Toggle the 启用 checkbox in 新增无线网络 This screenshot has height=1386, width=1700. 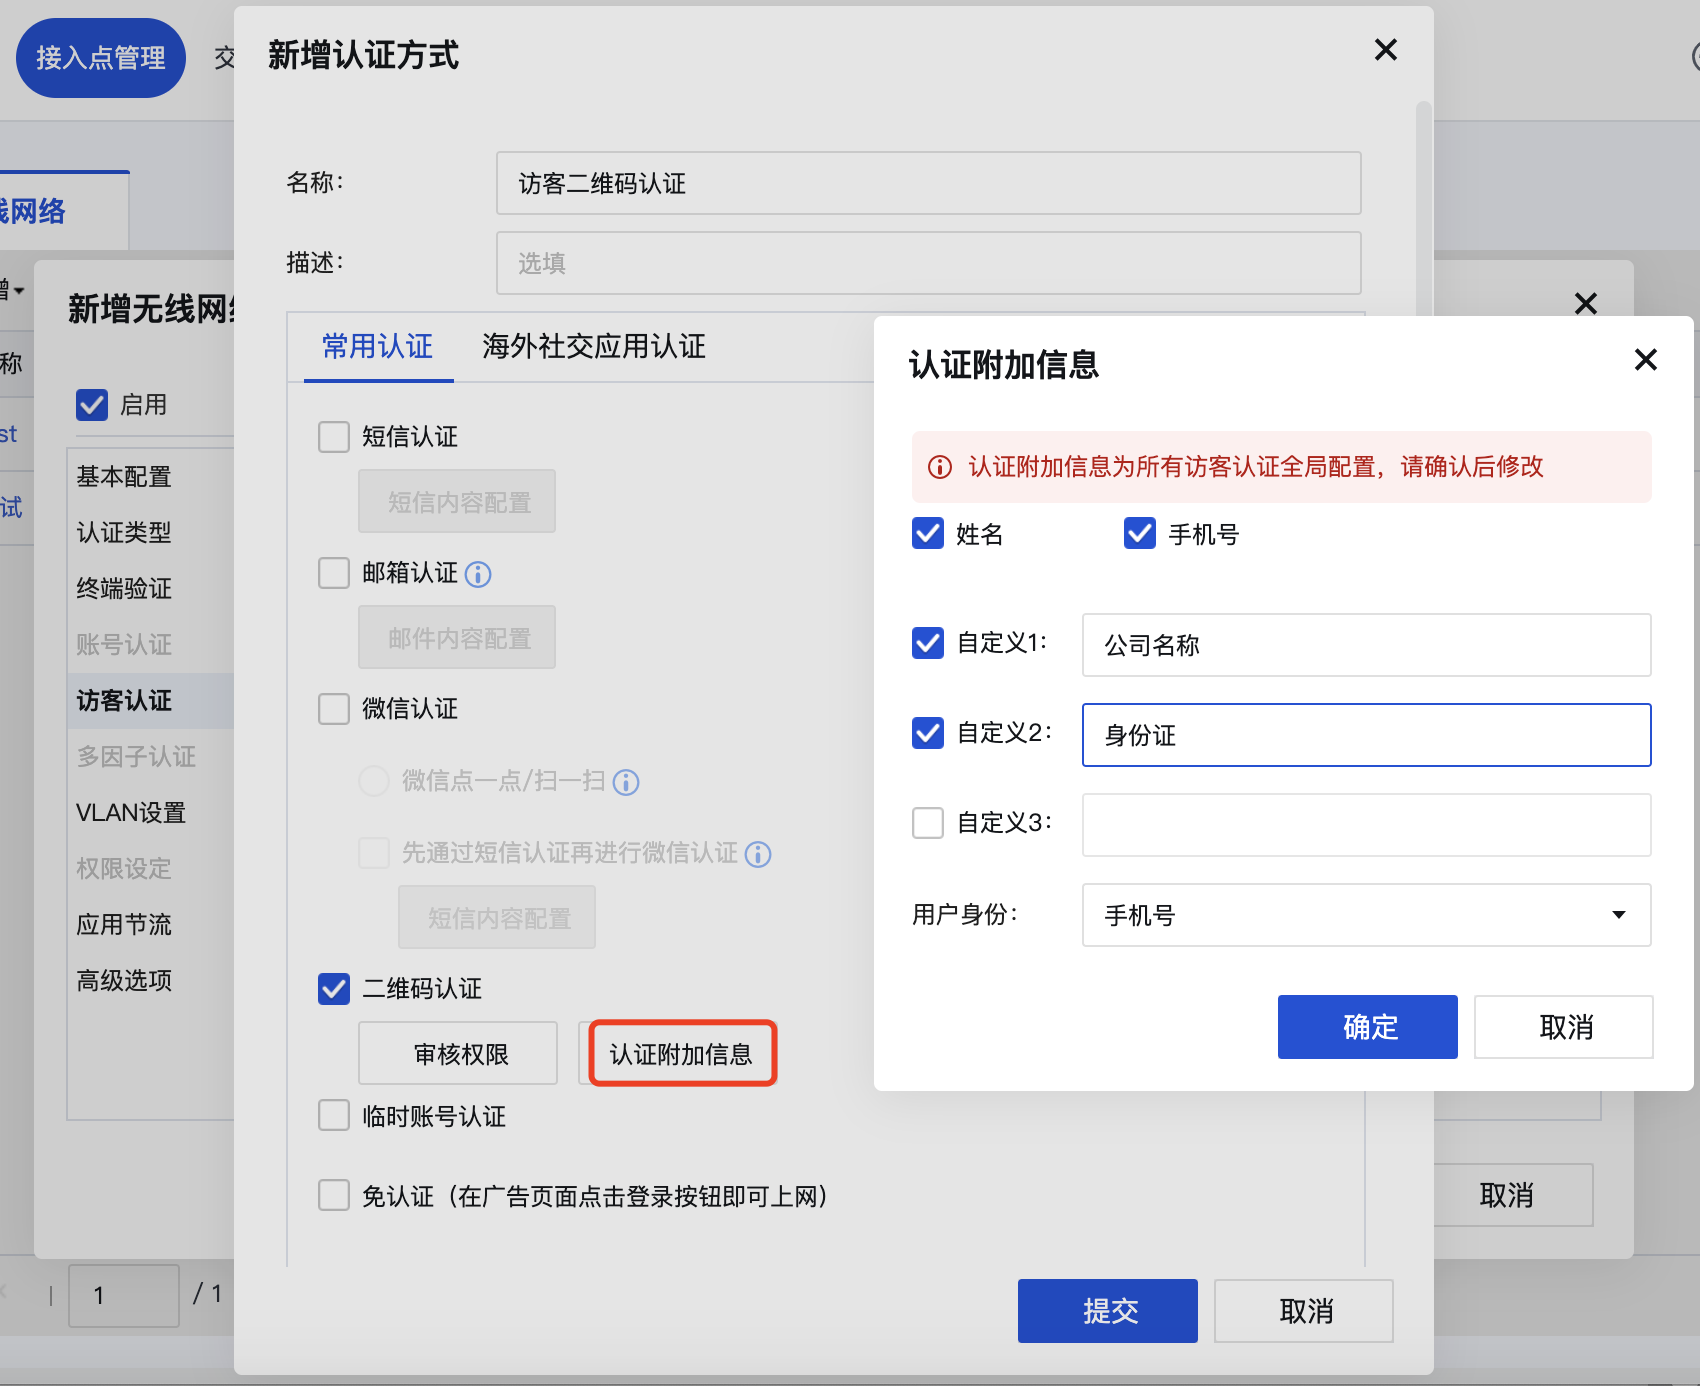point(92,405)
